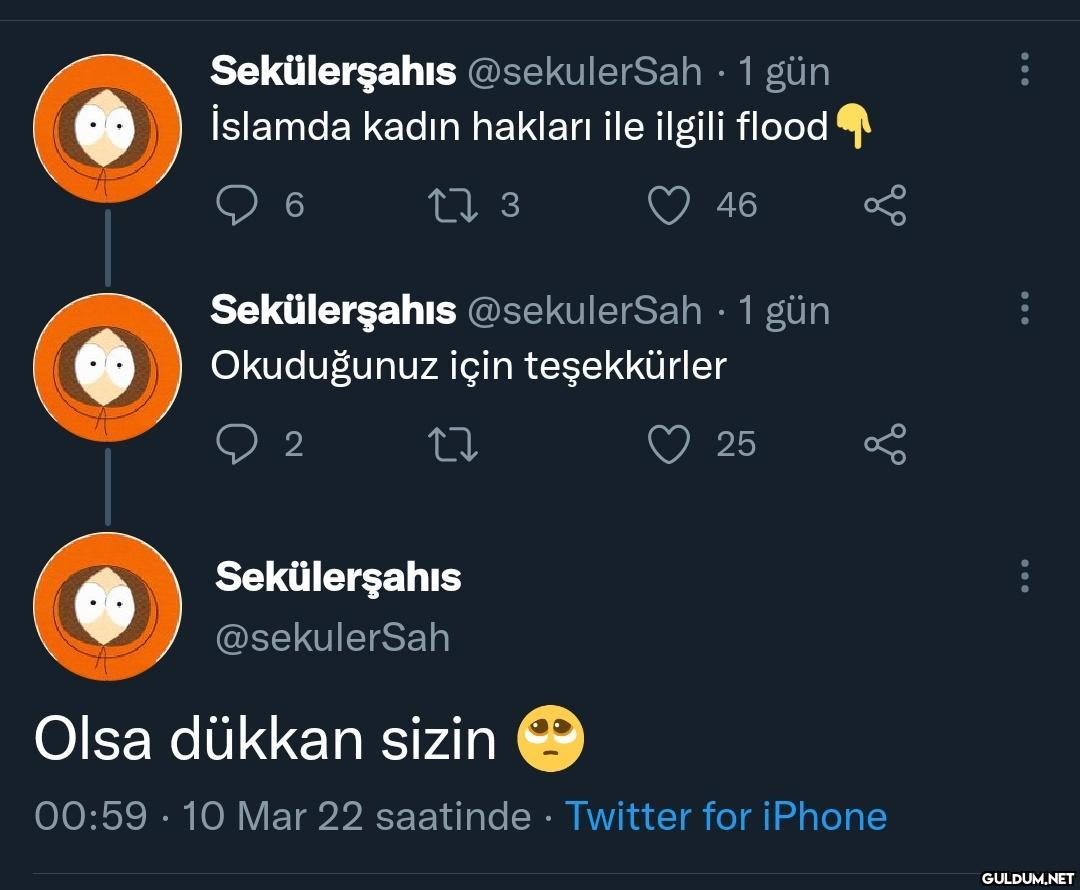Image resolution: width=1080 pixels, height=890 pixels.
Task: Like the tweet with 46 likes
Action: pyautogui.click(x=669, y=205)
